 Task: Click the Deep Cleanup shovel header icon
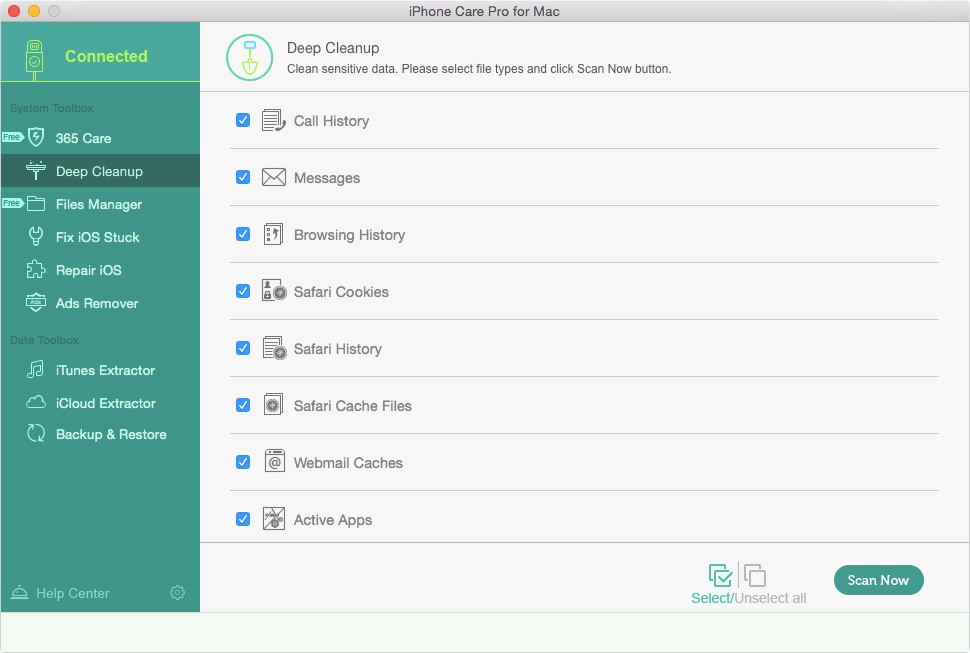pos(249,58)
